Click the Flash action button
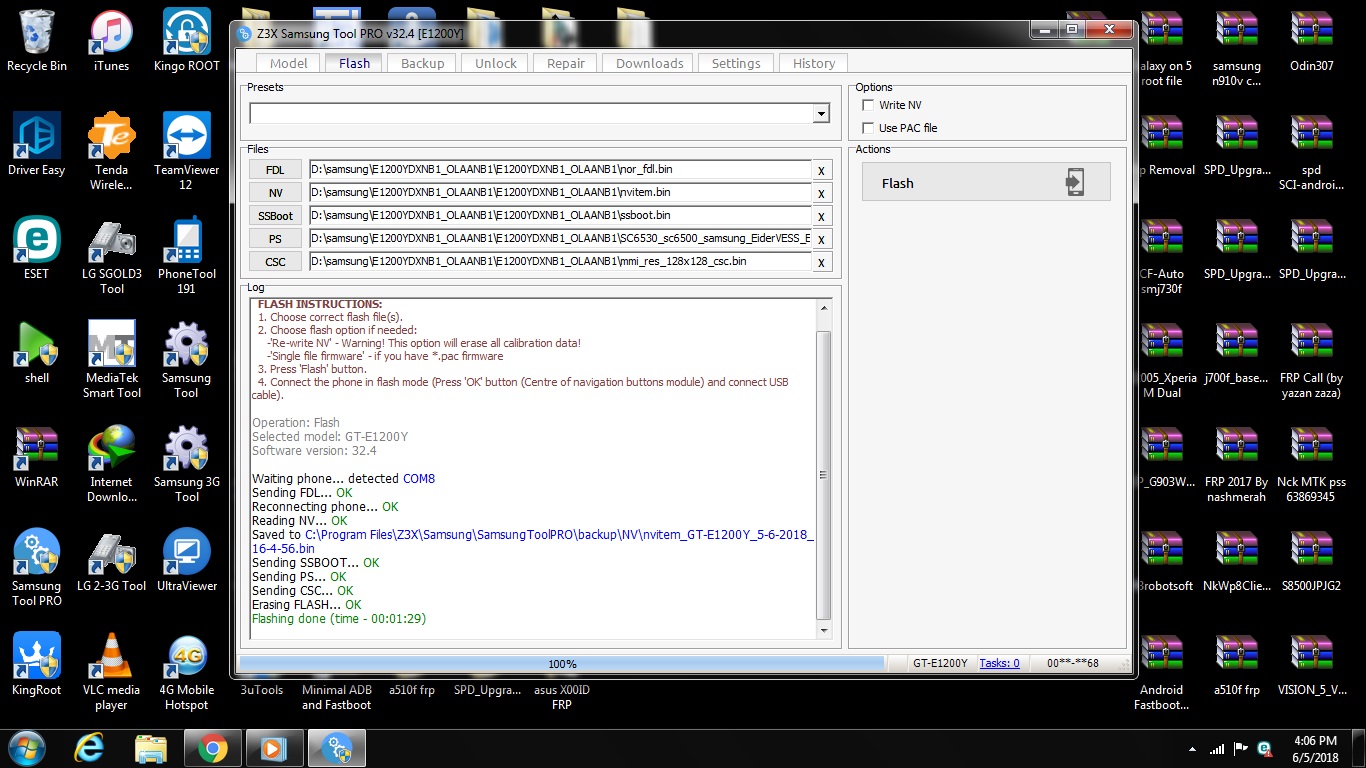This screenshot has height=768, width=1366. pyautogui.click(x=986, y=182)
